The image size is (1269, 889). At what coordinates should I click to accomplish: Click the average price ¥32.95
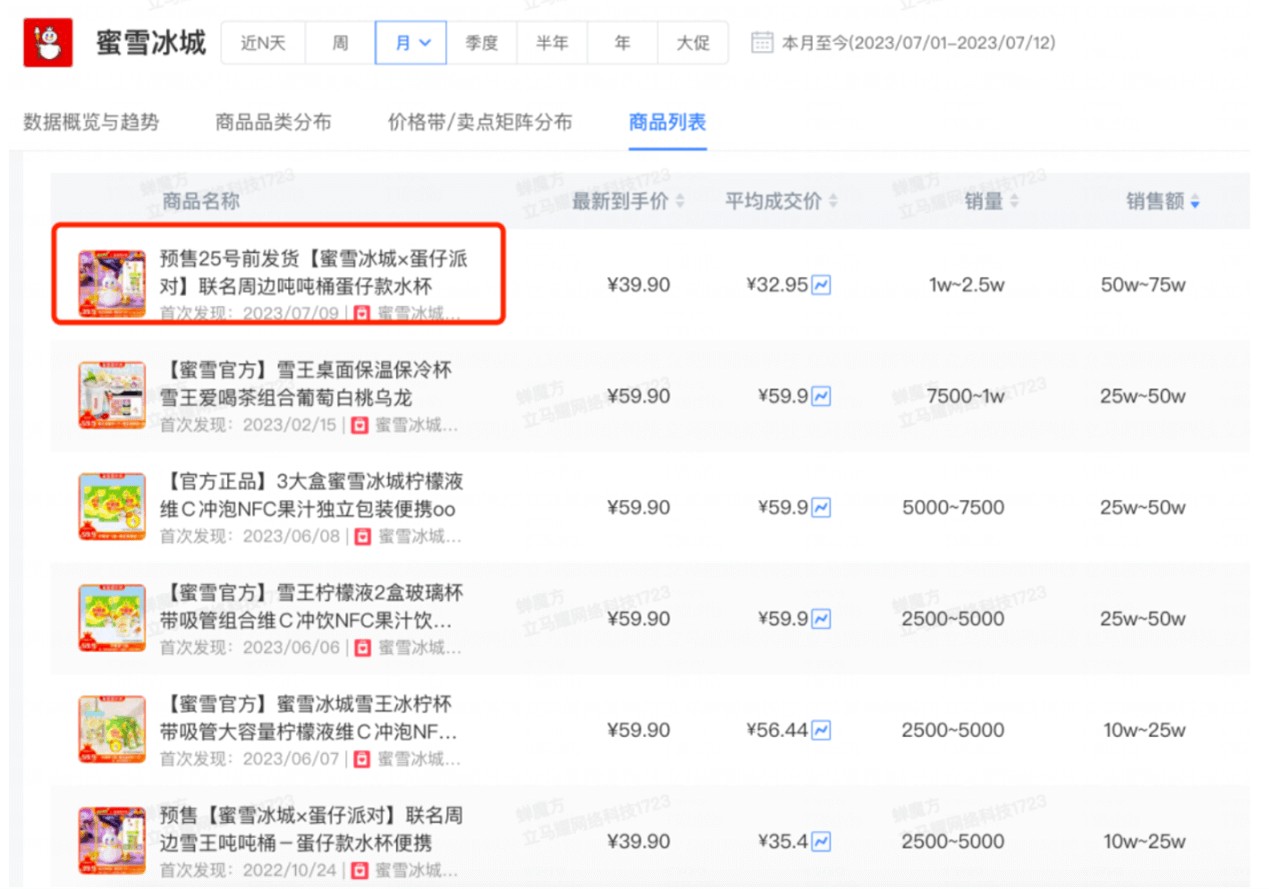coord(777,285)
